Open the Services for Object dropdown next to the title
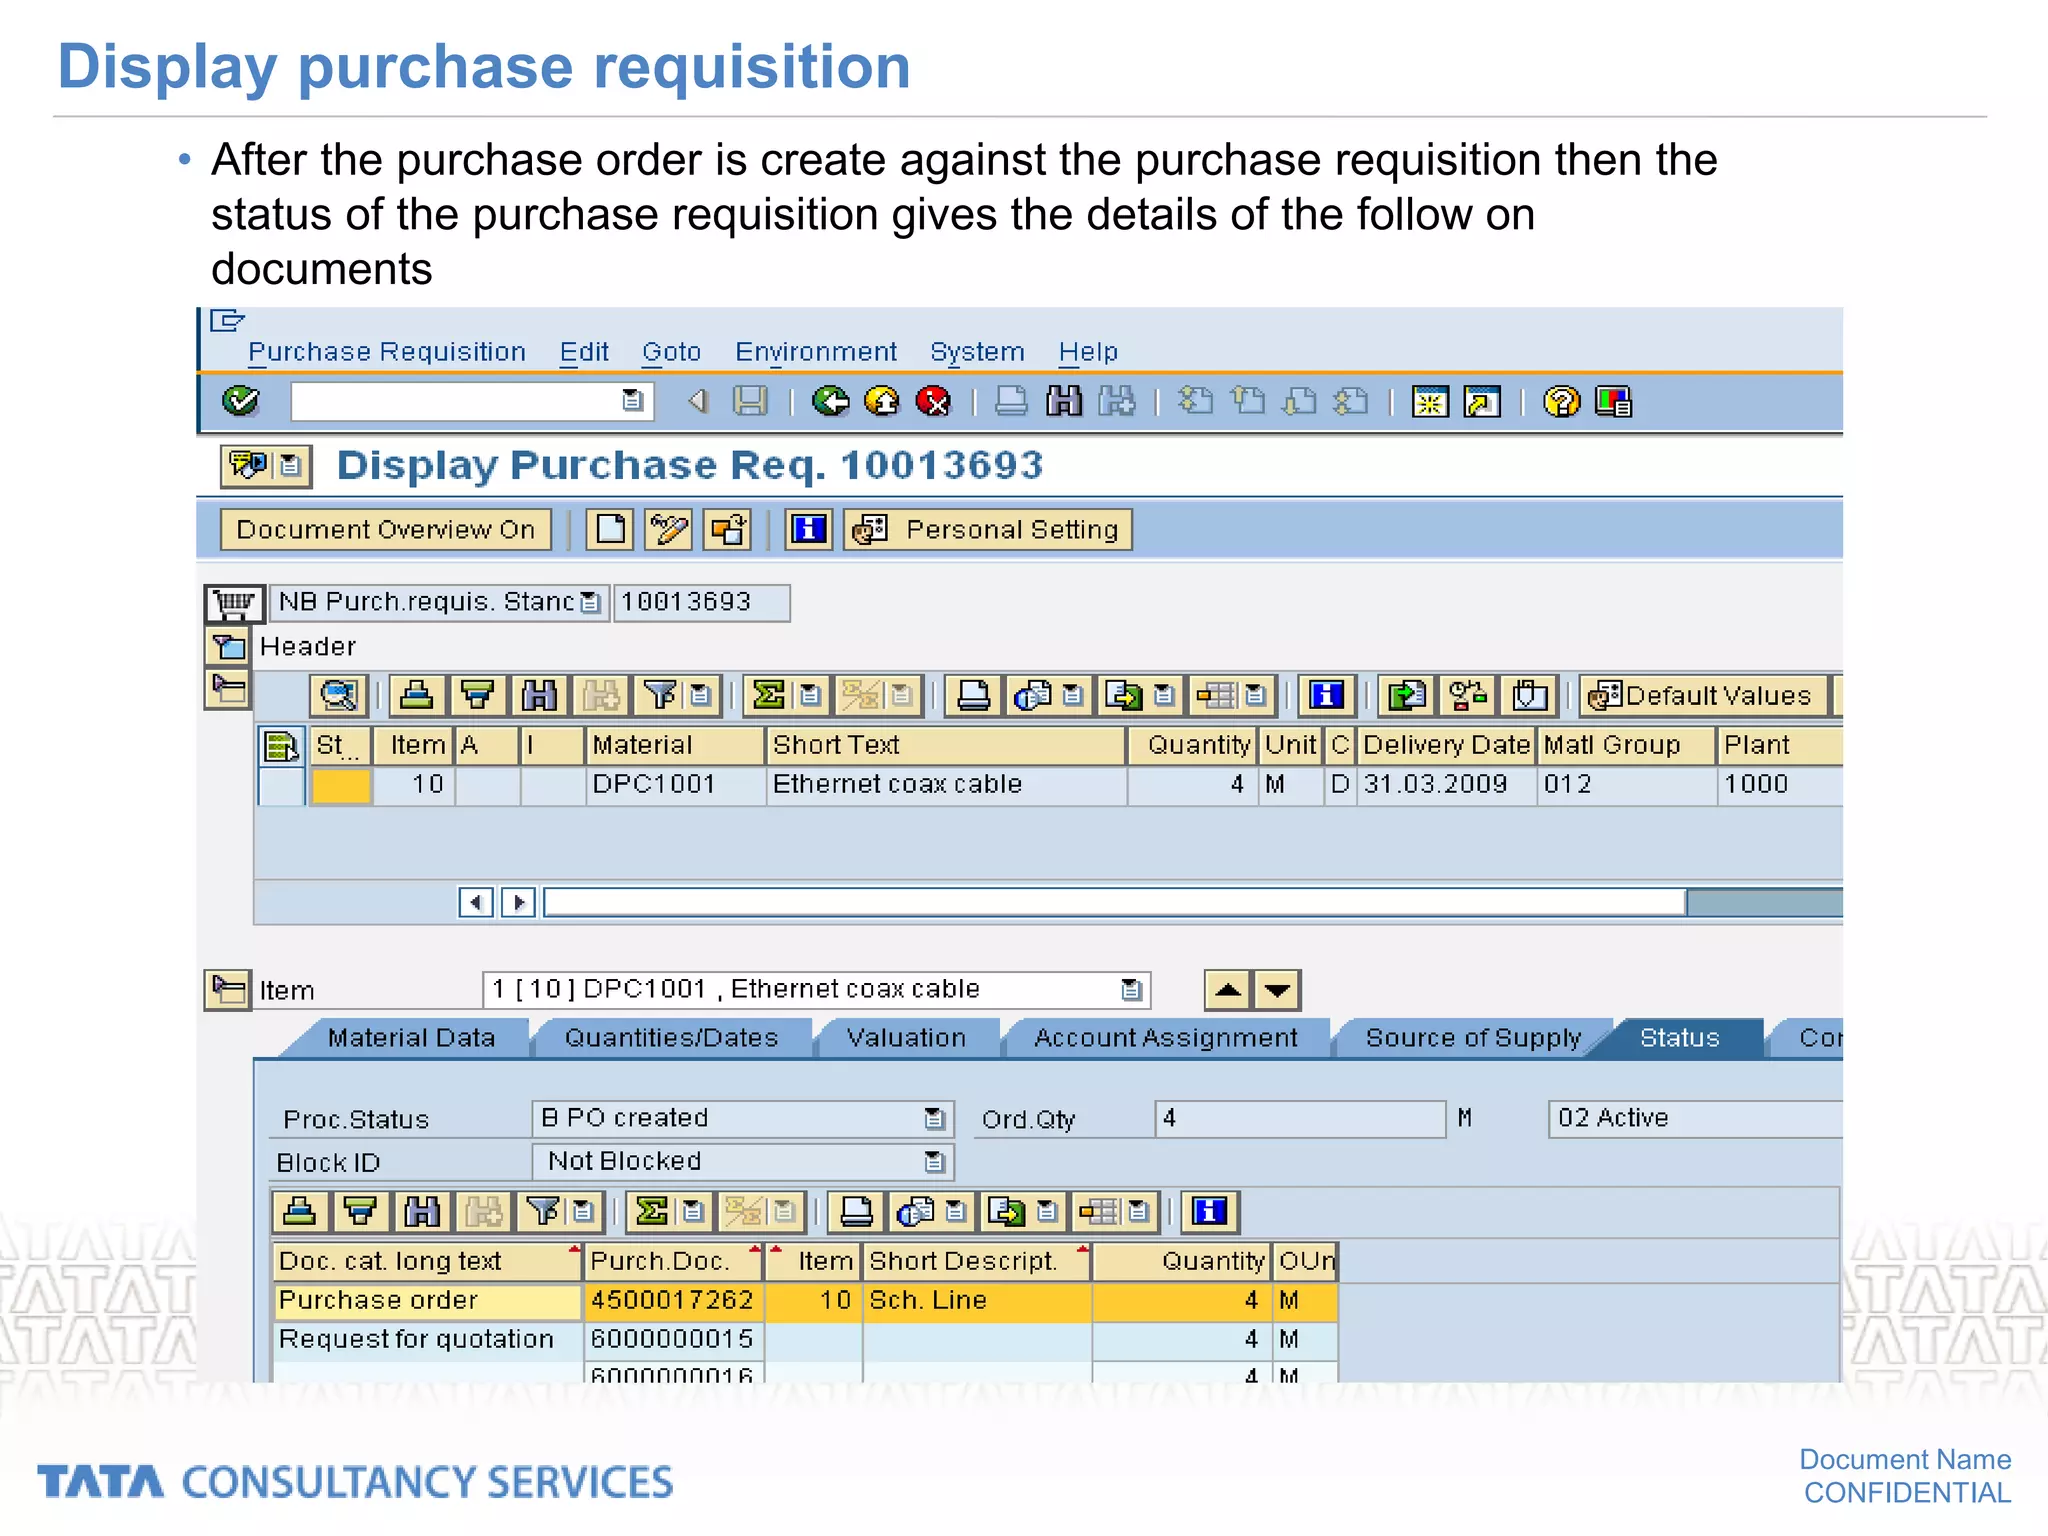The width and height of the screenshot is (2048, 1536). (x=290, y=466)
